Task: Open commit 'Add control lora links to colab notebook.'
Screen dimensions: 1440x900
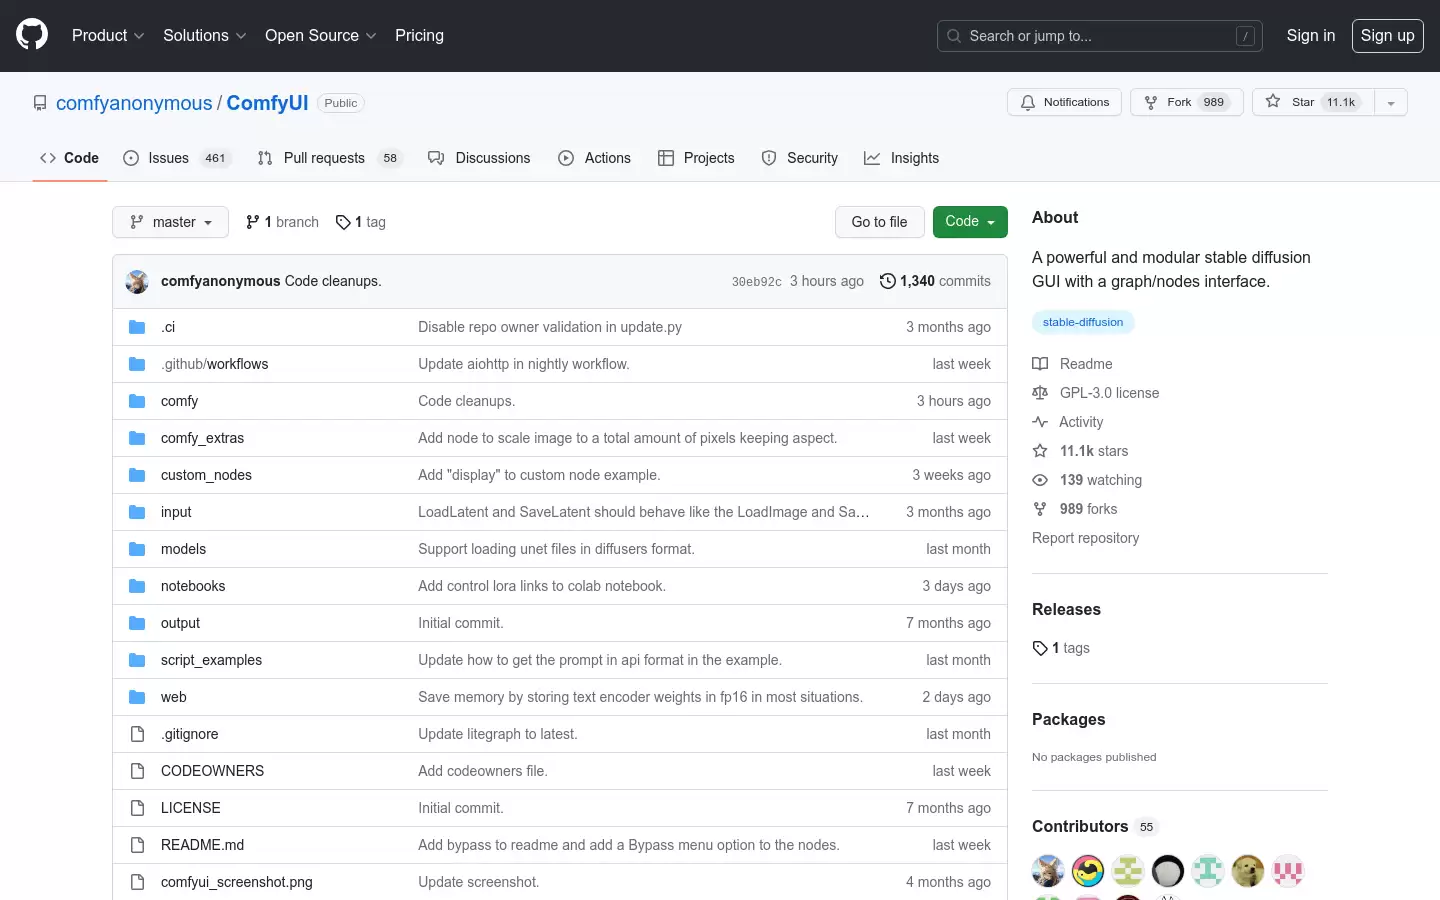Action: pos(542,586)
